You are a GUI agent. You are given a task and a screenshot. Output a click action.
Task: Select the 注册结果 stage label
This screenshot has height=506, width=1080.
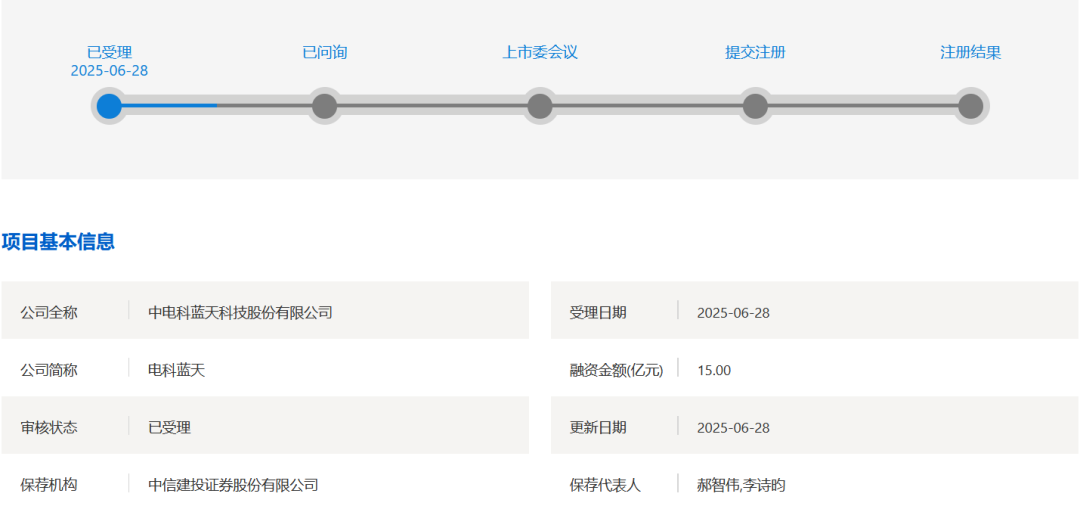[x=971, y=52]
